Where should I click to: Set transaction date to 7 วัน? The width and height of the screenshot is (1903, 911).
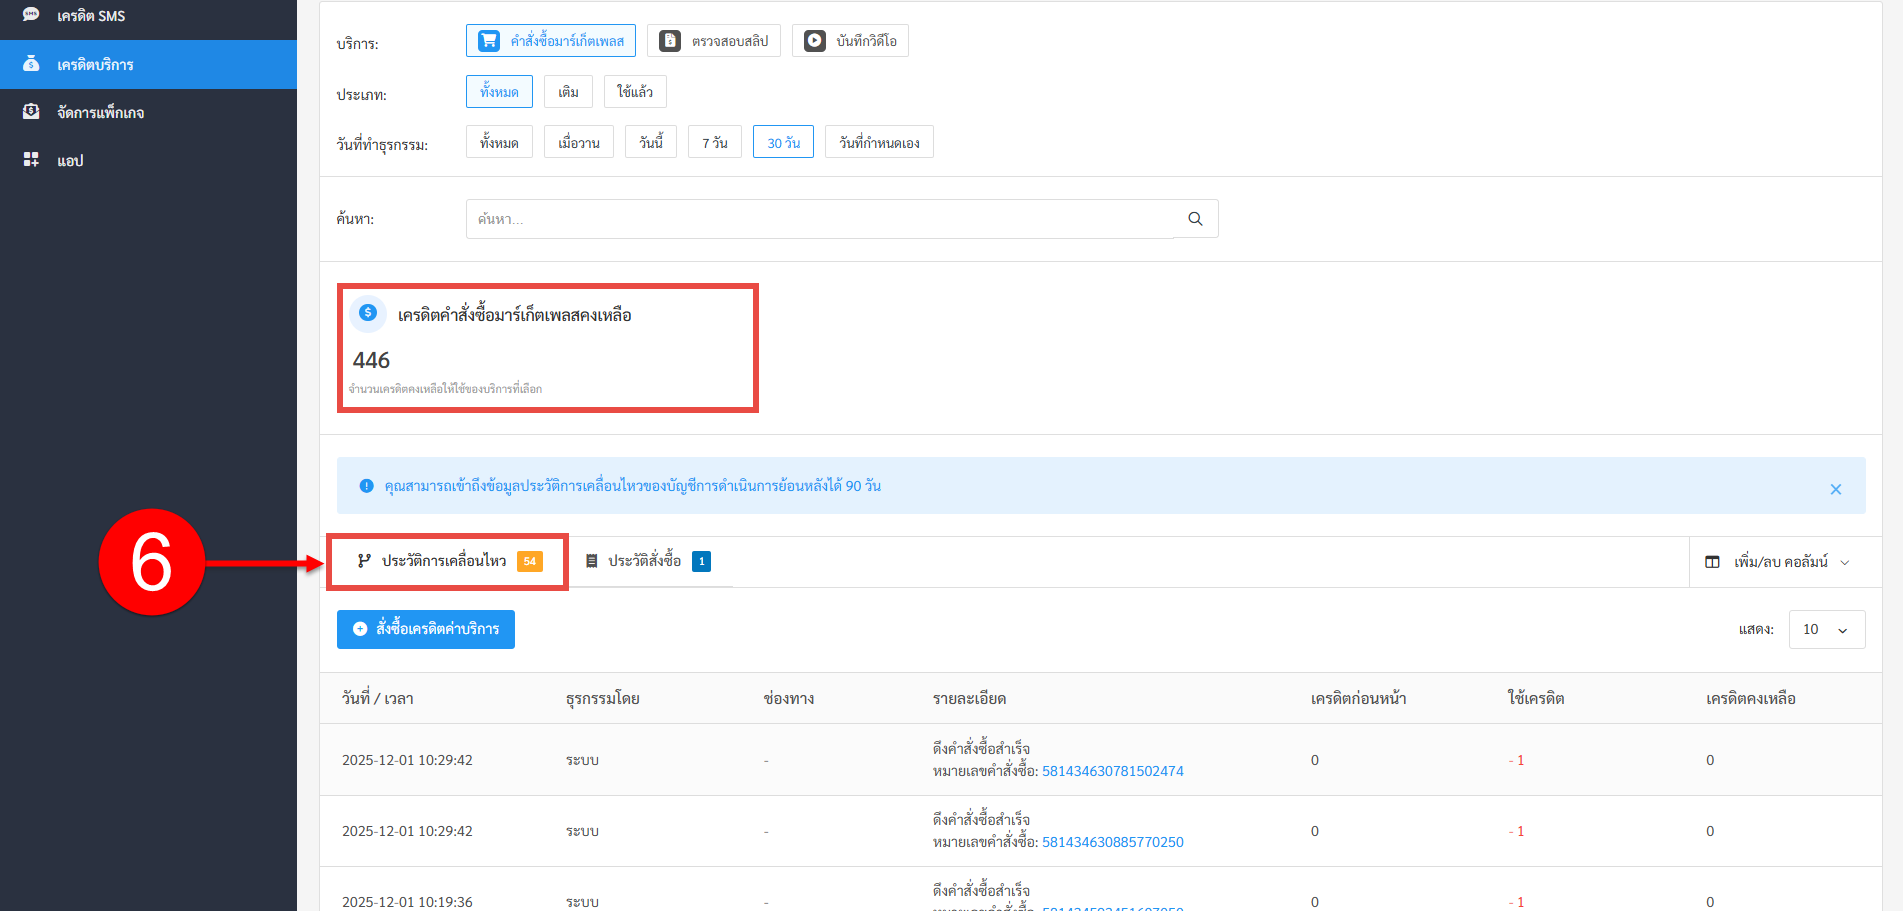pyautogui.click(x=714, y=143)
